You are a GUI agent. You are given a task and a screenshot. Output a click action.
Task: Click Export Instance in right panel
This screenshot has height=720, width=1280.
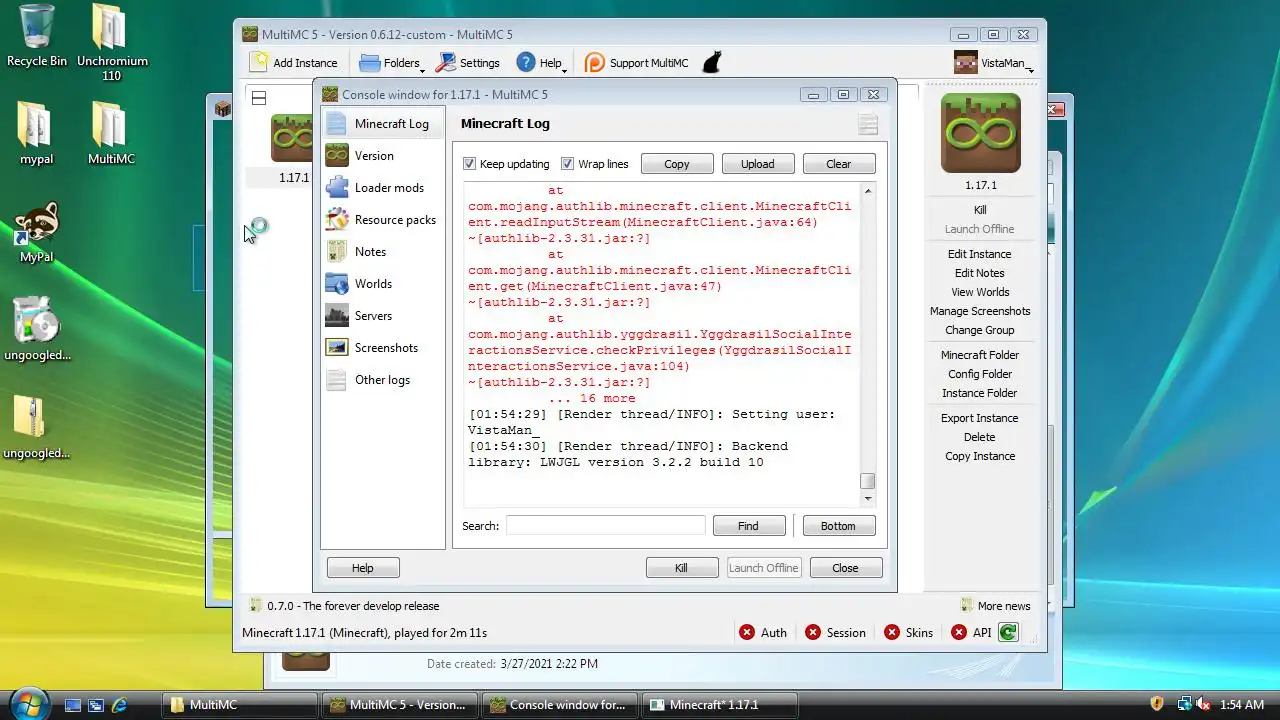click(x=980, y=418)
